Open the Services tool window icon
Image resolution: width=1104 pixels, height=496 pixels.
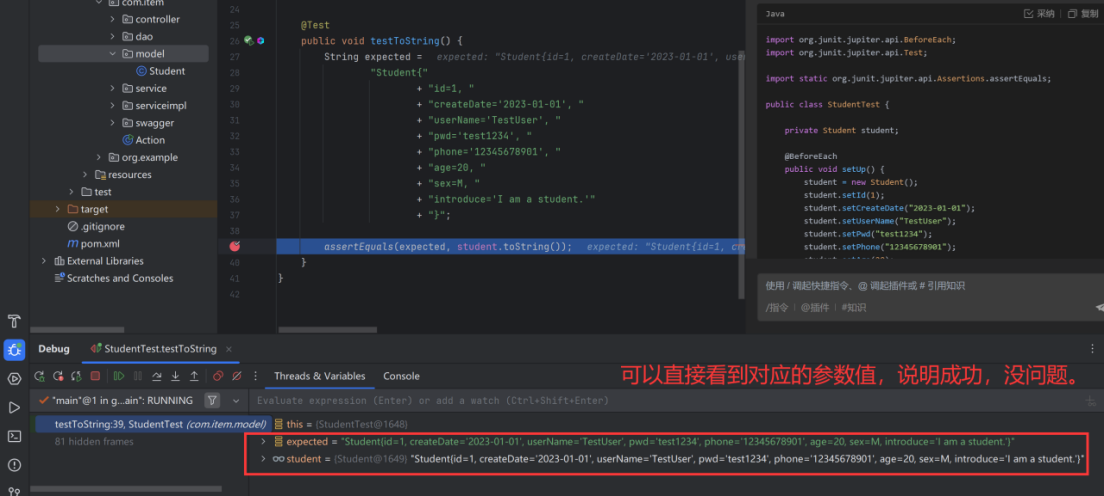tap(14, 378)
